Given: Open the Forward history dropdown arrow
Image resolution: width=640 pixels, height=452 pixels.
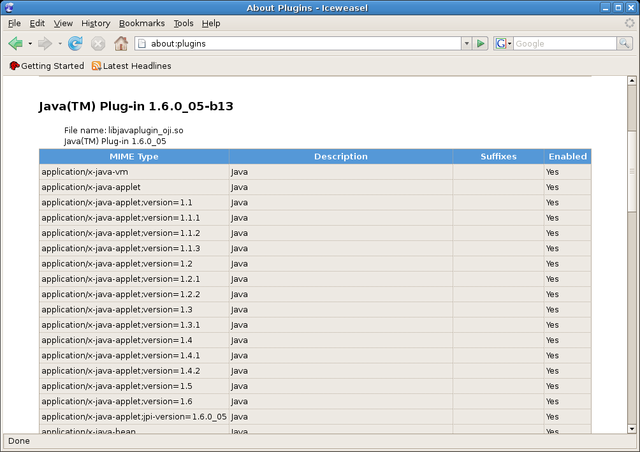Looking at the screenshot, I should [60, 43].
